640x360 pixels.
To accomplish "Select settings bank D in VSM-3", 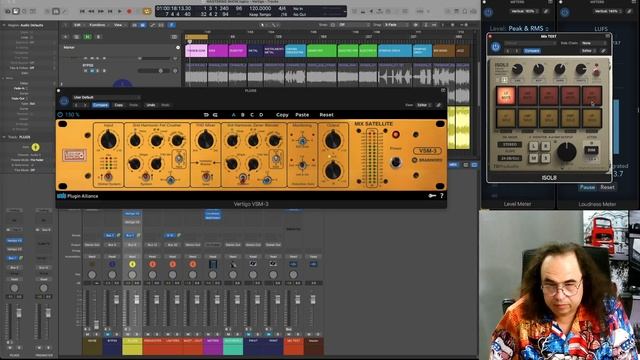I will (x=261, y=115).
